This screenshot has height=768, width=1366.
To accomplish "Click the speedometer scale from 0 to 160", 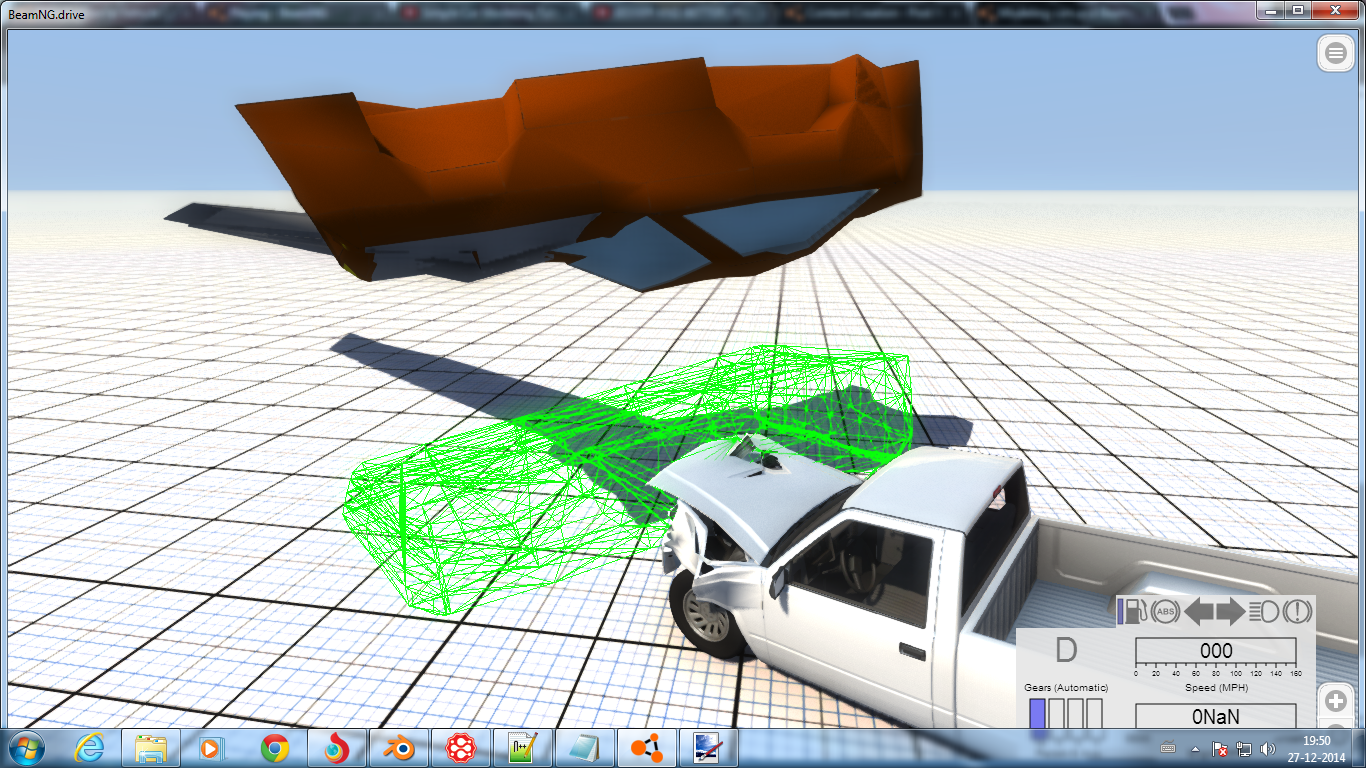I will pyautogui.click(x=1216, y=671).
